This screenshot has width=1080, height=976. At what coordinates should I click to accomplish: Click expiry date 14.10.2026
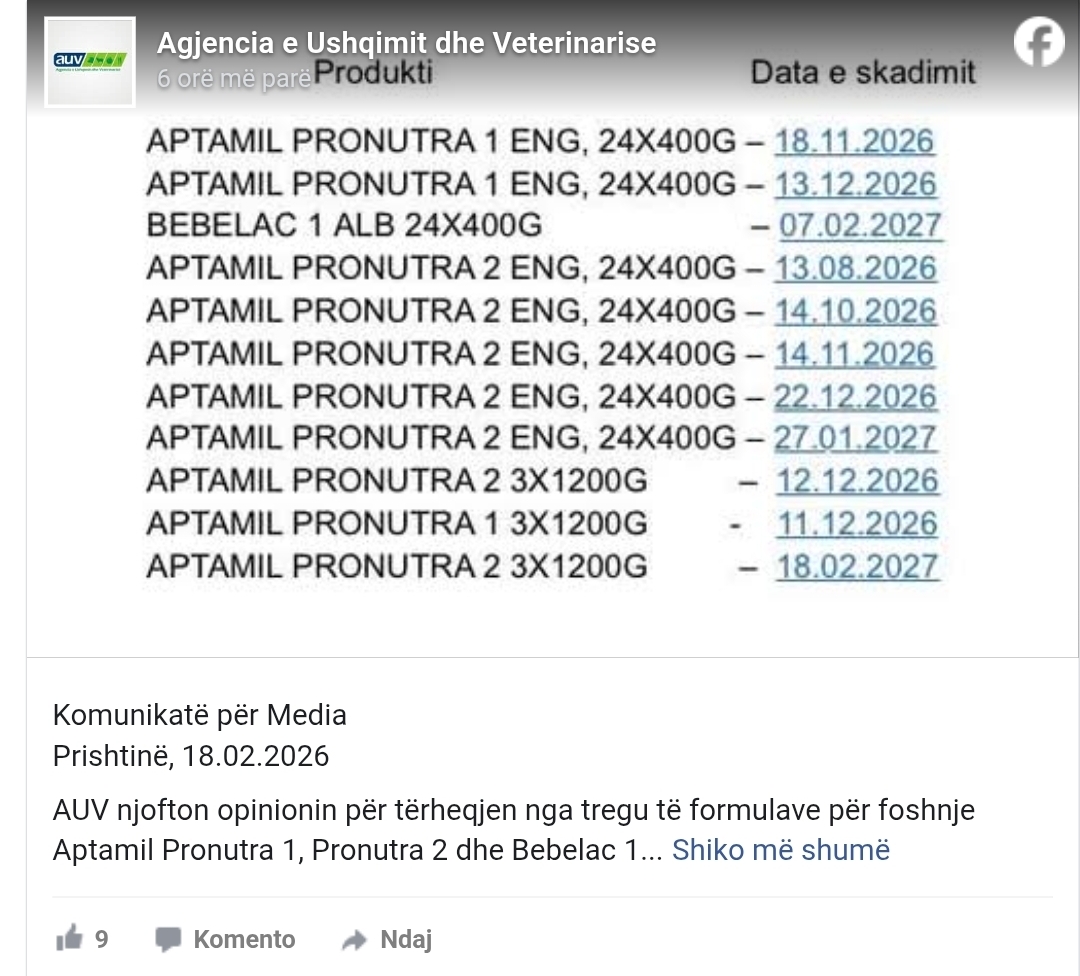855,311
